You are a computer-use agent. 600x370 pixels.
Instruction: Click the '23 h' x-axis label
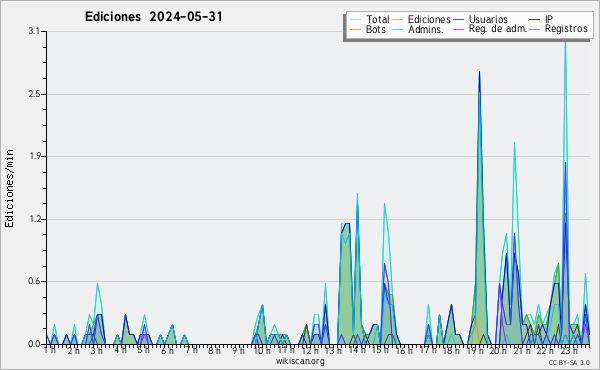pos(569,350)
